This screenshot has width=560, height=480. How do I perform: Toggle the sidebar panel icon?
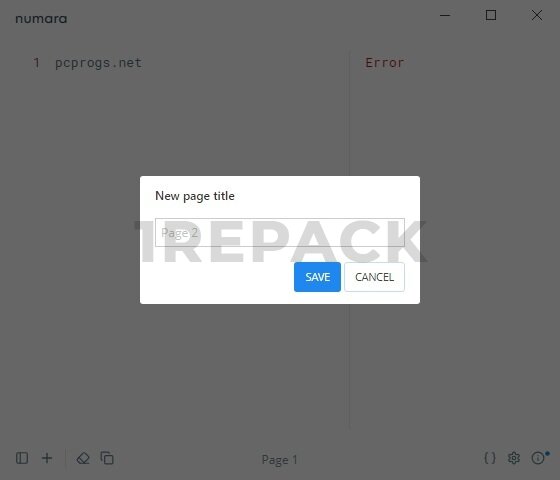22,458
